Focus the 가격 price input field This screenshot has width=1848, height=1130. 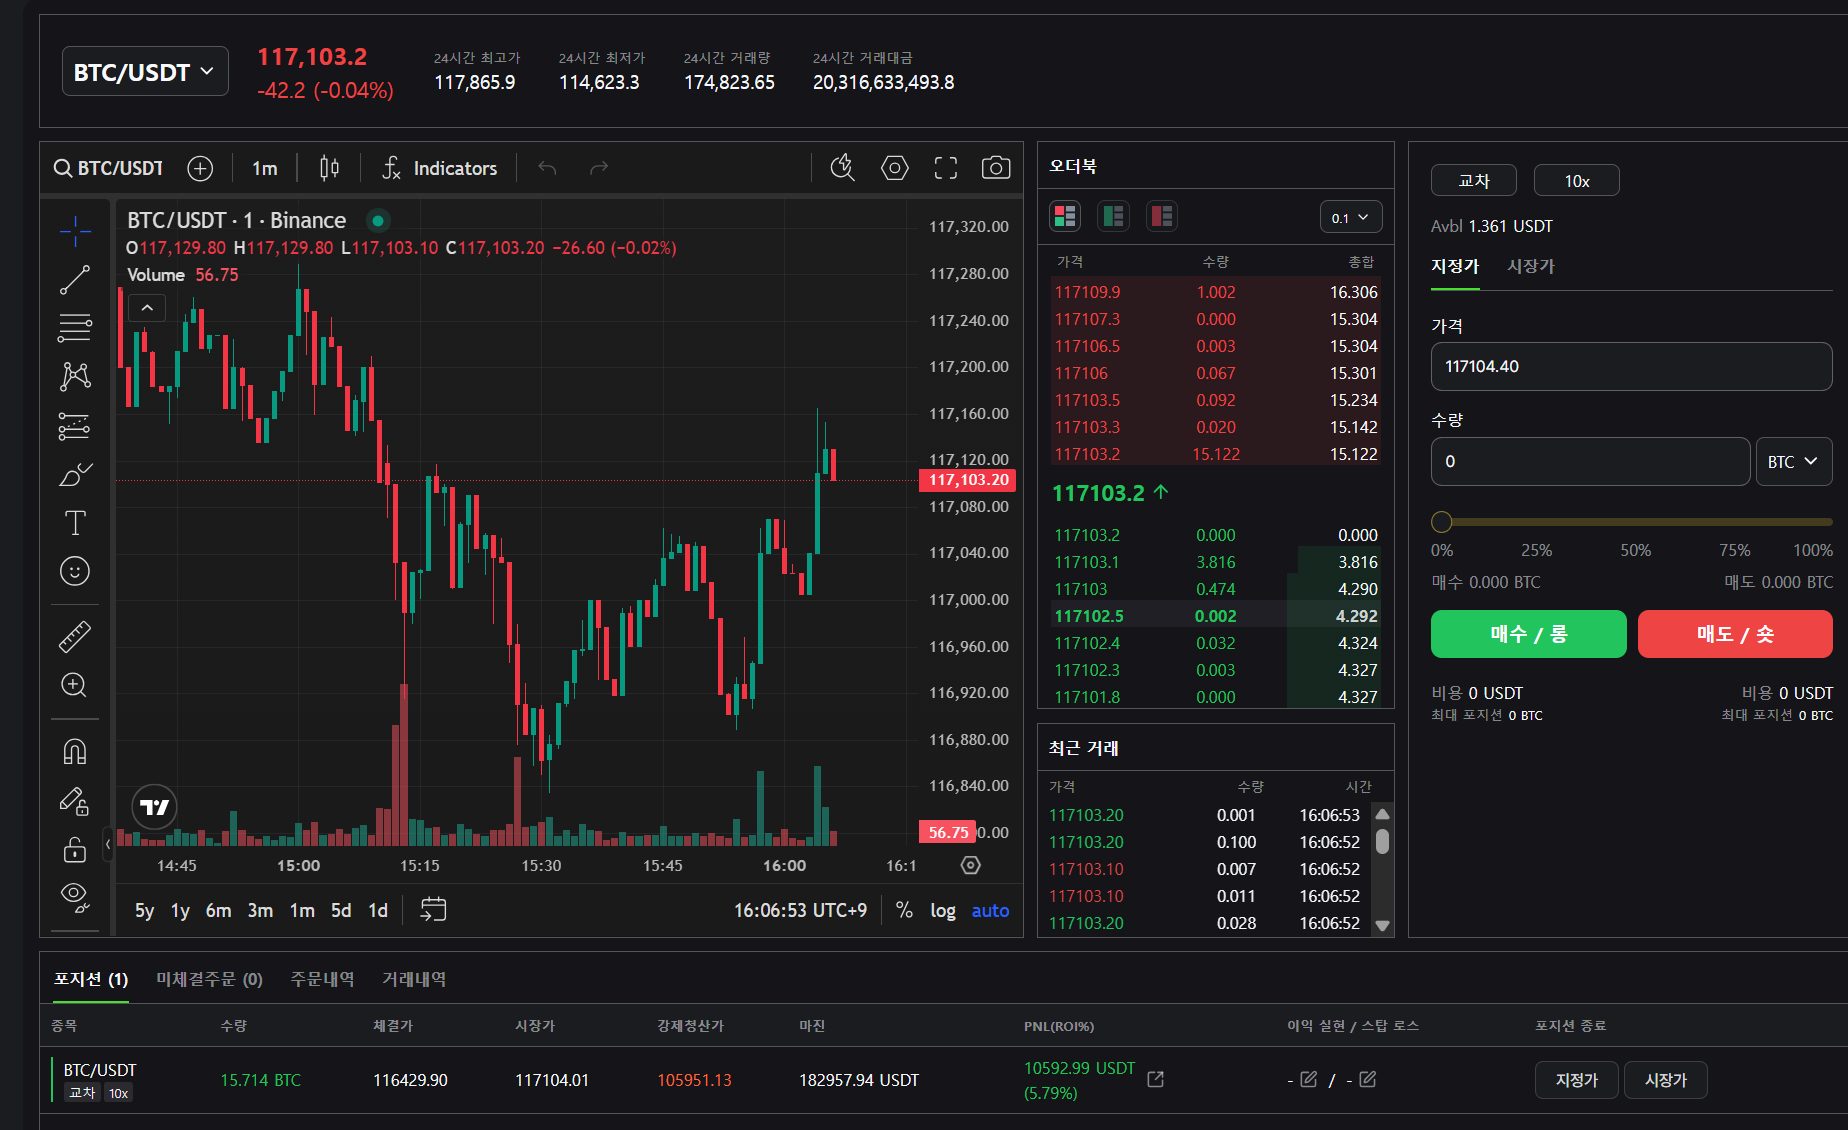(x=1632, y=366)
